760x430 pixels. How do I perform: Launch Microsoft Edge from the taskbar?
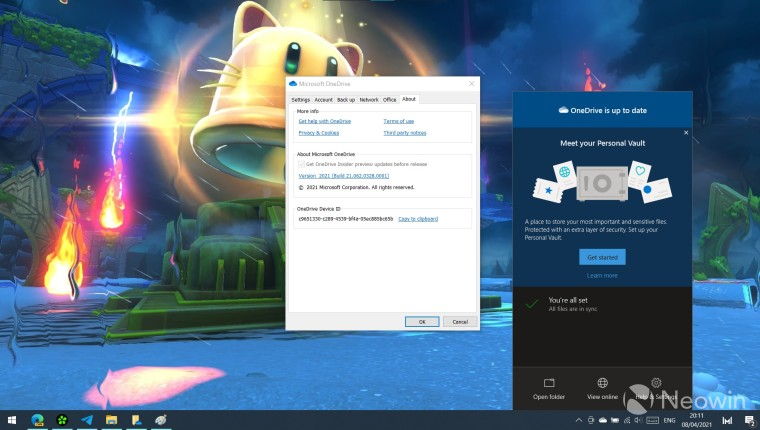click(x=37, y=420)
